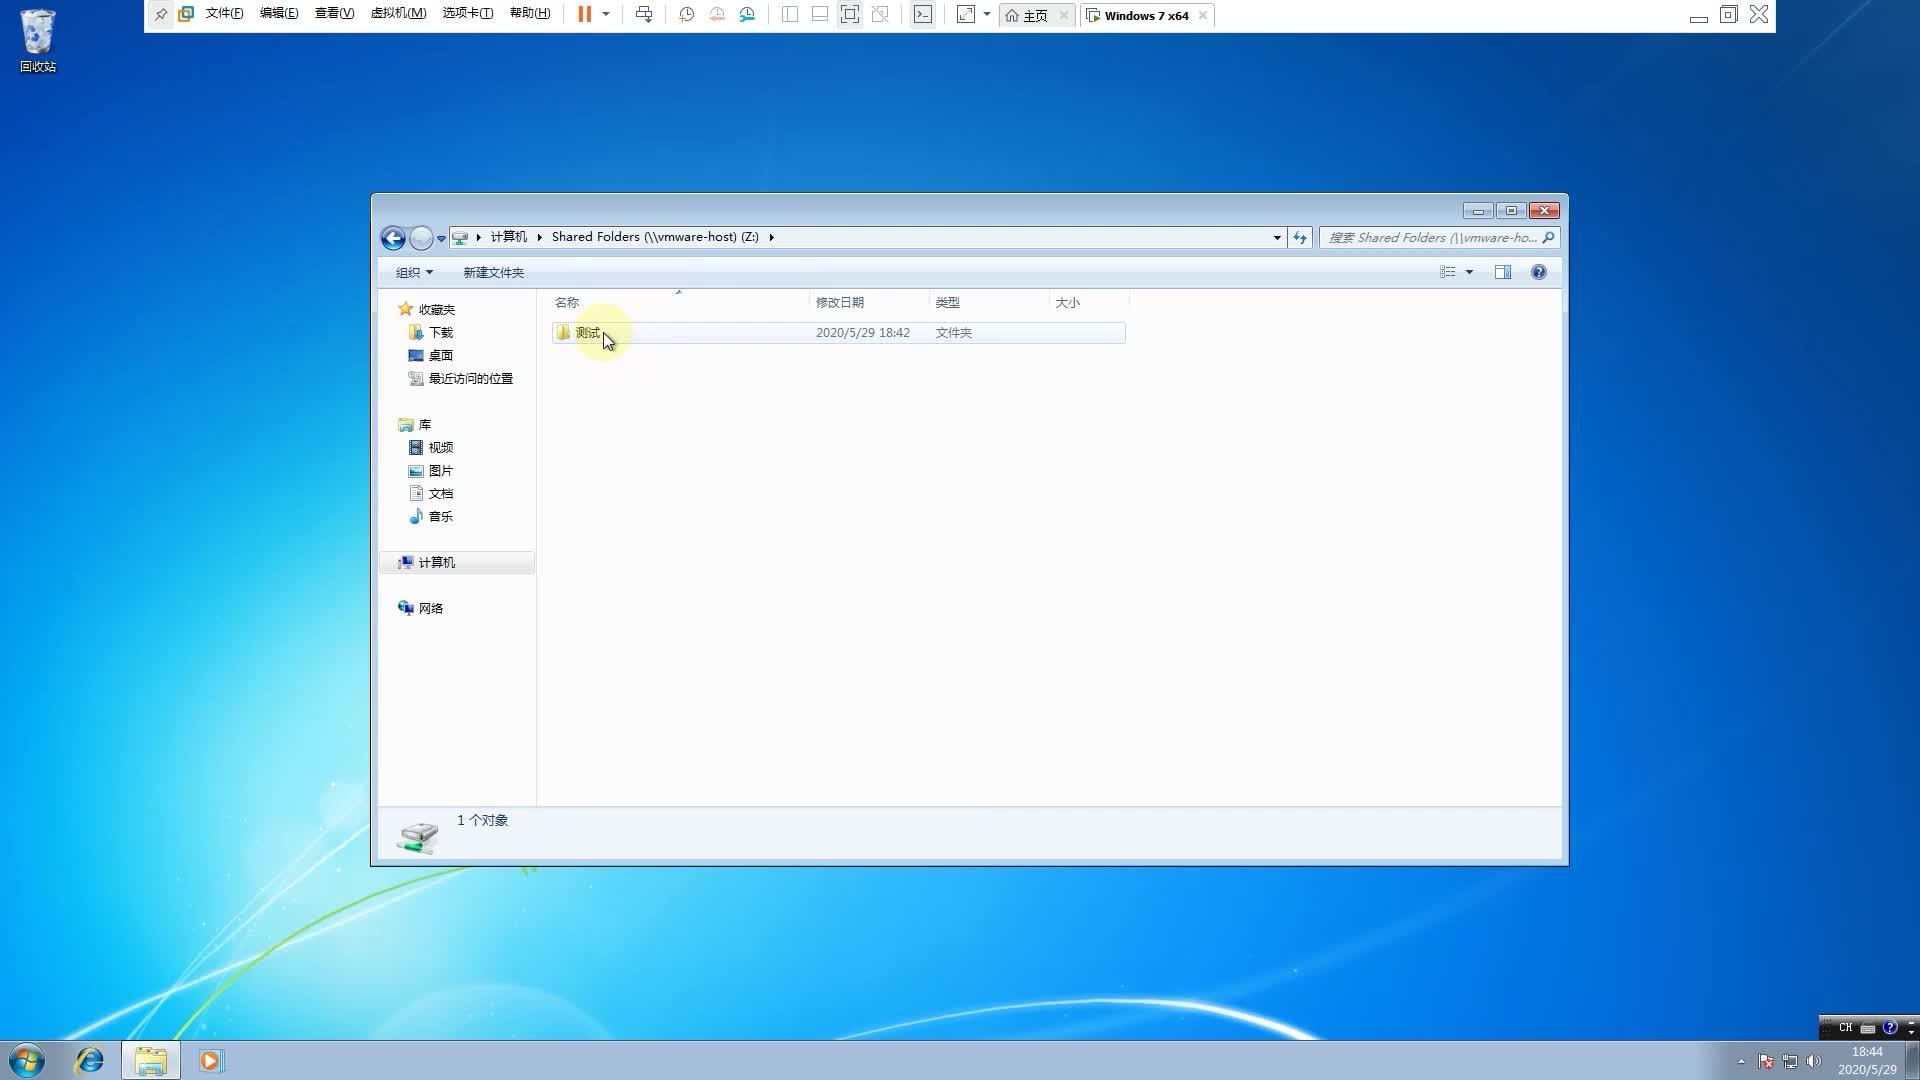Click the search Shared Folders input field
The image size is (1920, 1080).
(x=1438, y=238)
